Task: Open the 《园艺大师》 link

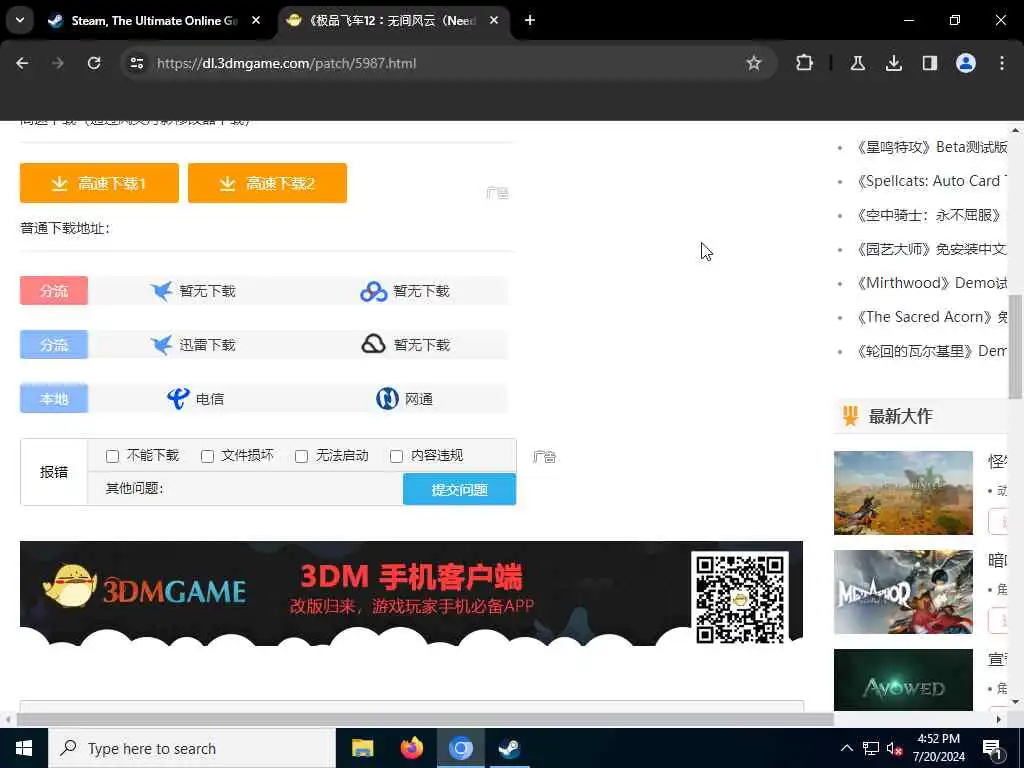Action: pyautogui.click(x=932, y=249)
